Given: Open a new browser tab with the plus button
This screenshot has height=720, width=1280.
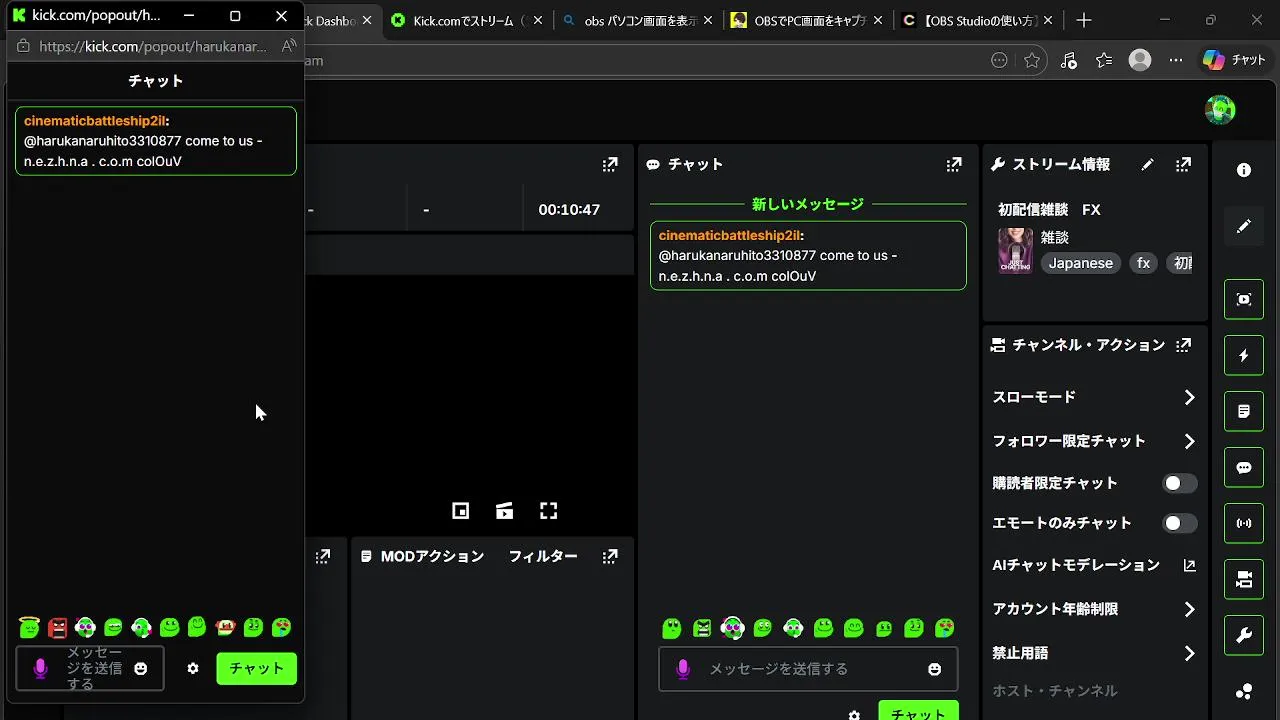Looking at the screenshot, I should [1084, 20].
